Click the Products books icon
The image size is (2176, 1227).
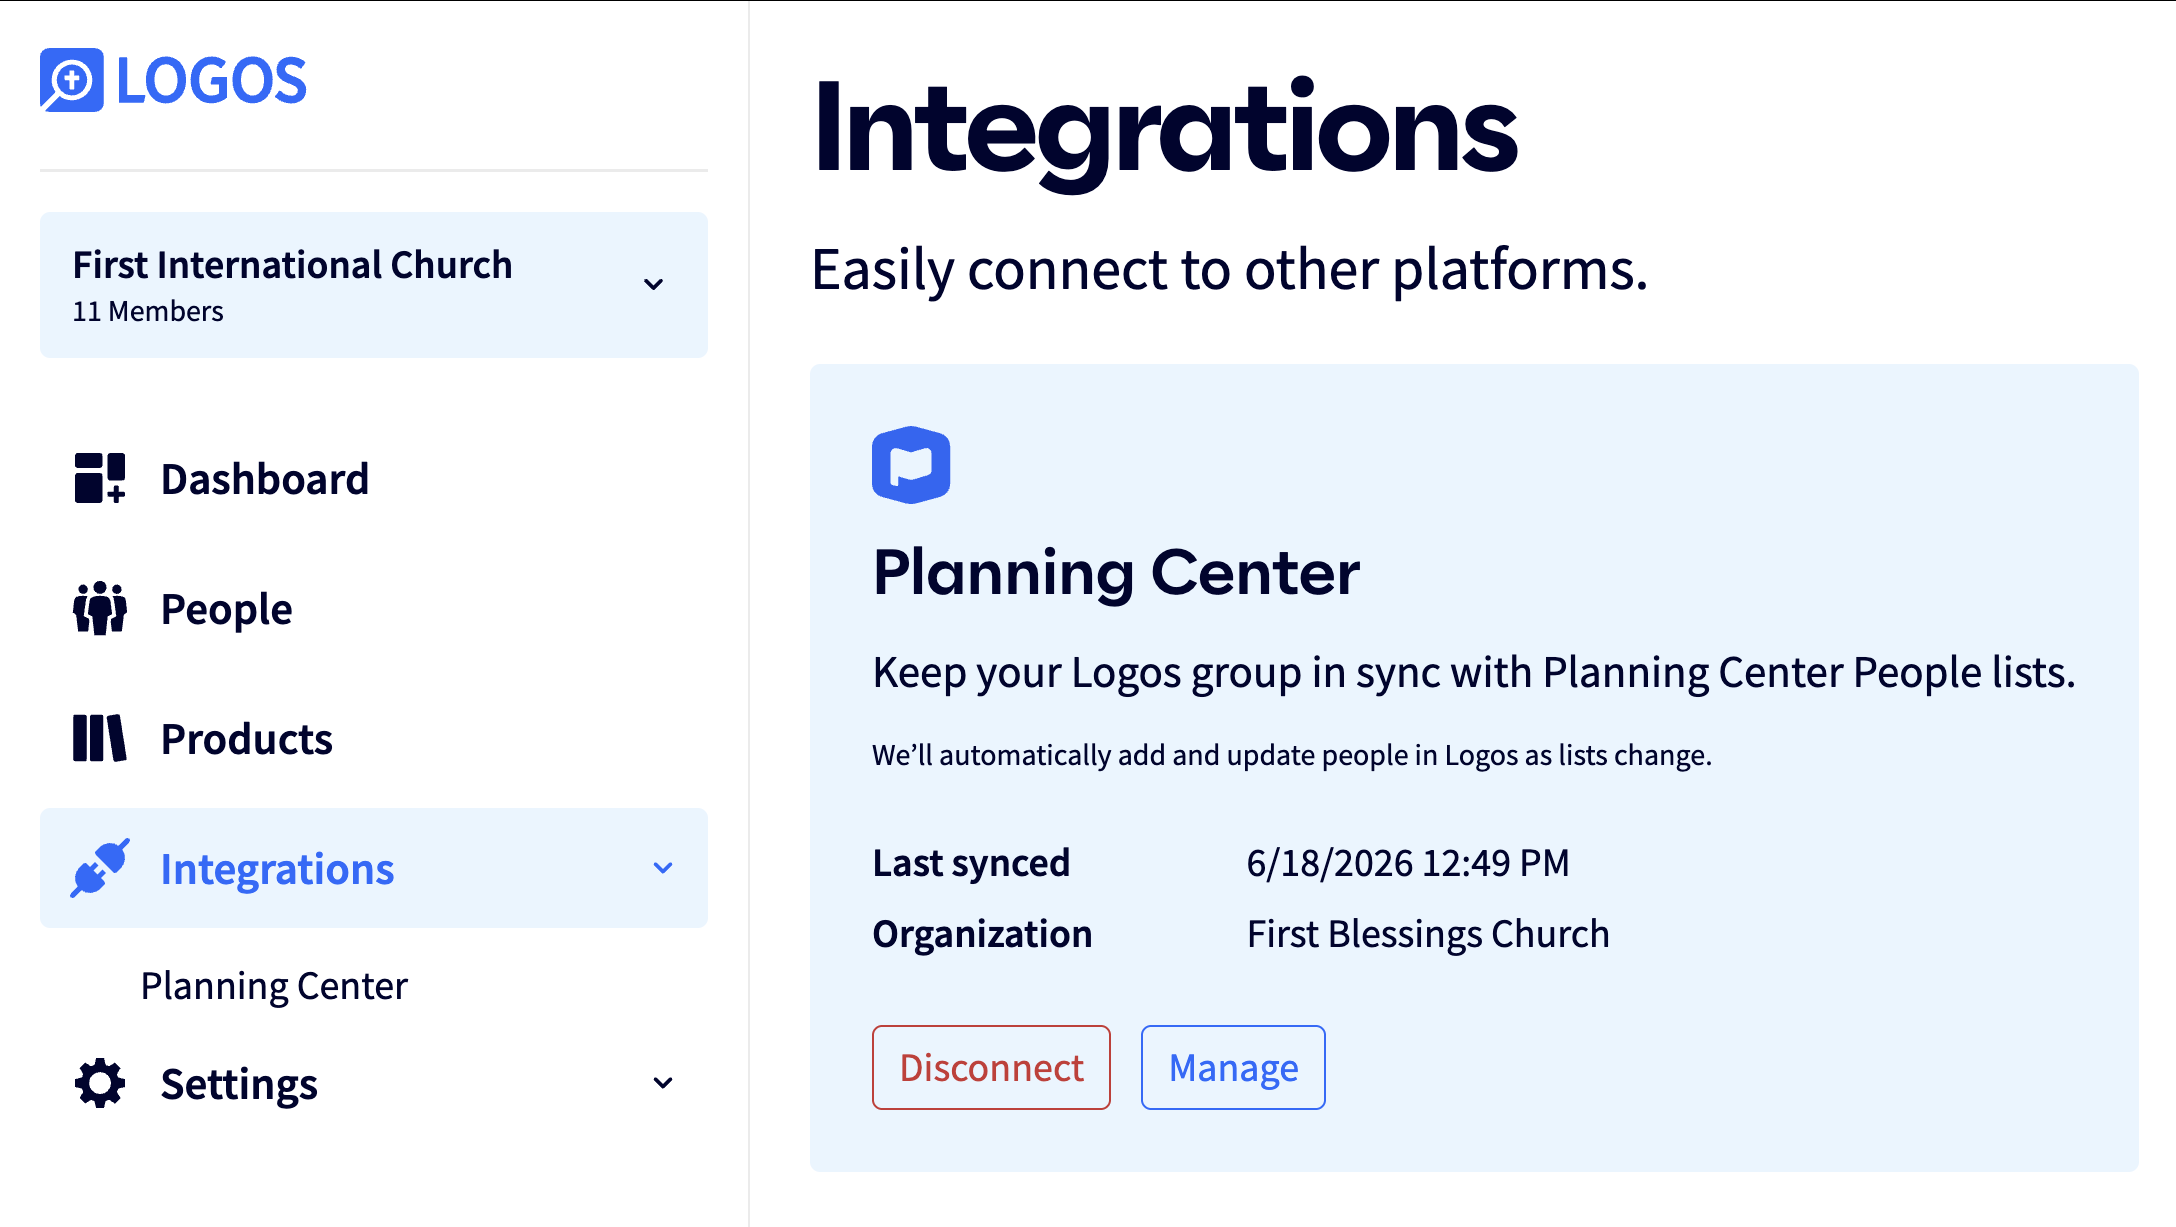(100, 738)
